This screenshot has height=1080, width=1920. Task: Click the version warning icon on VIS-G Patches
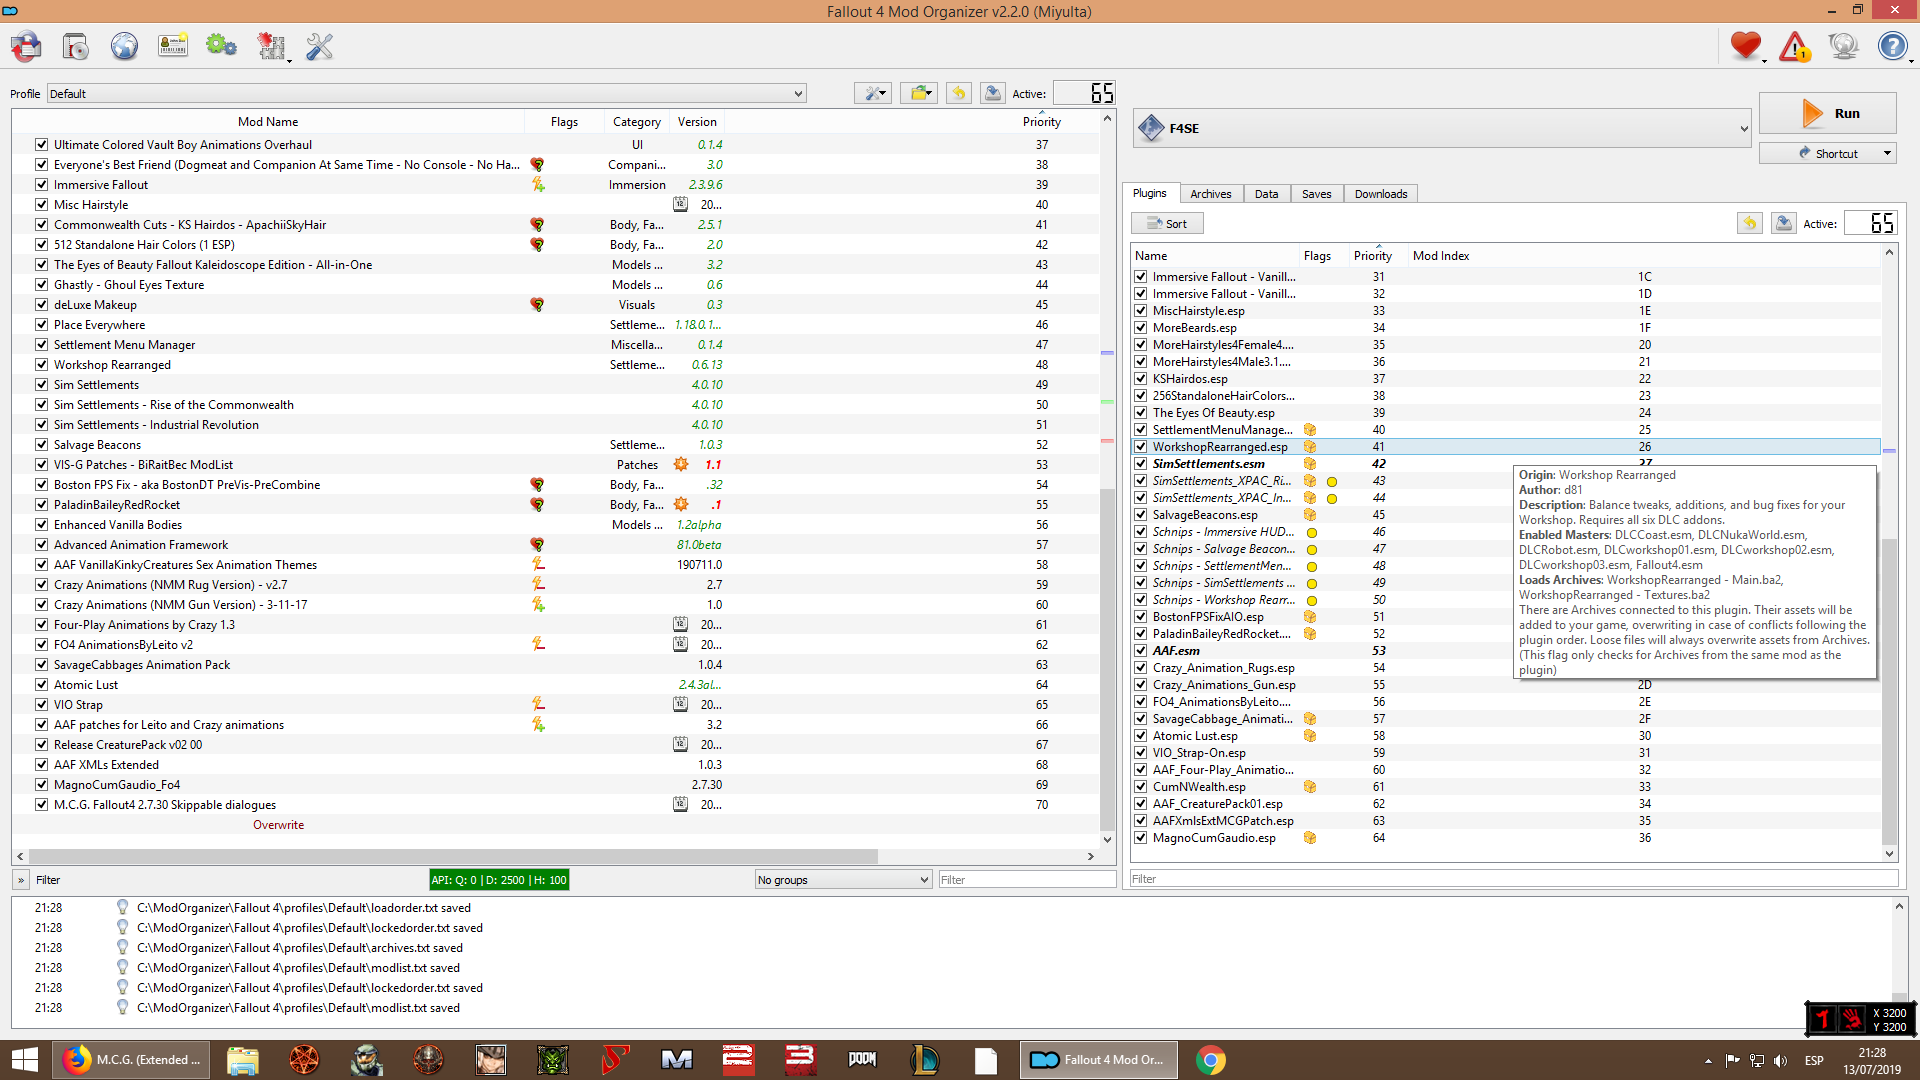click(x=681, y=464)
